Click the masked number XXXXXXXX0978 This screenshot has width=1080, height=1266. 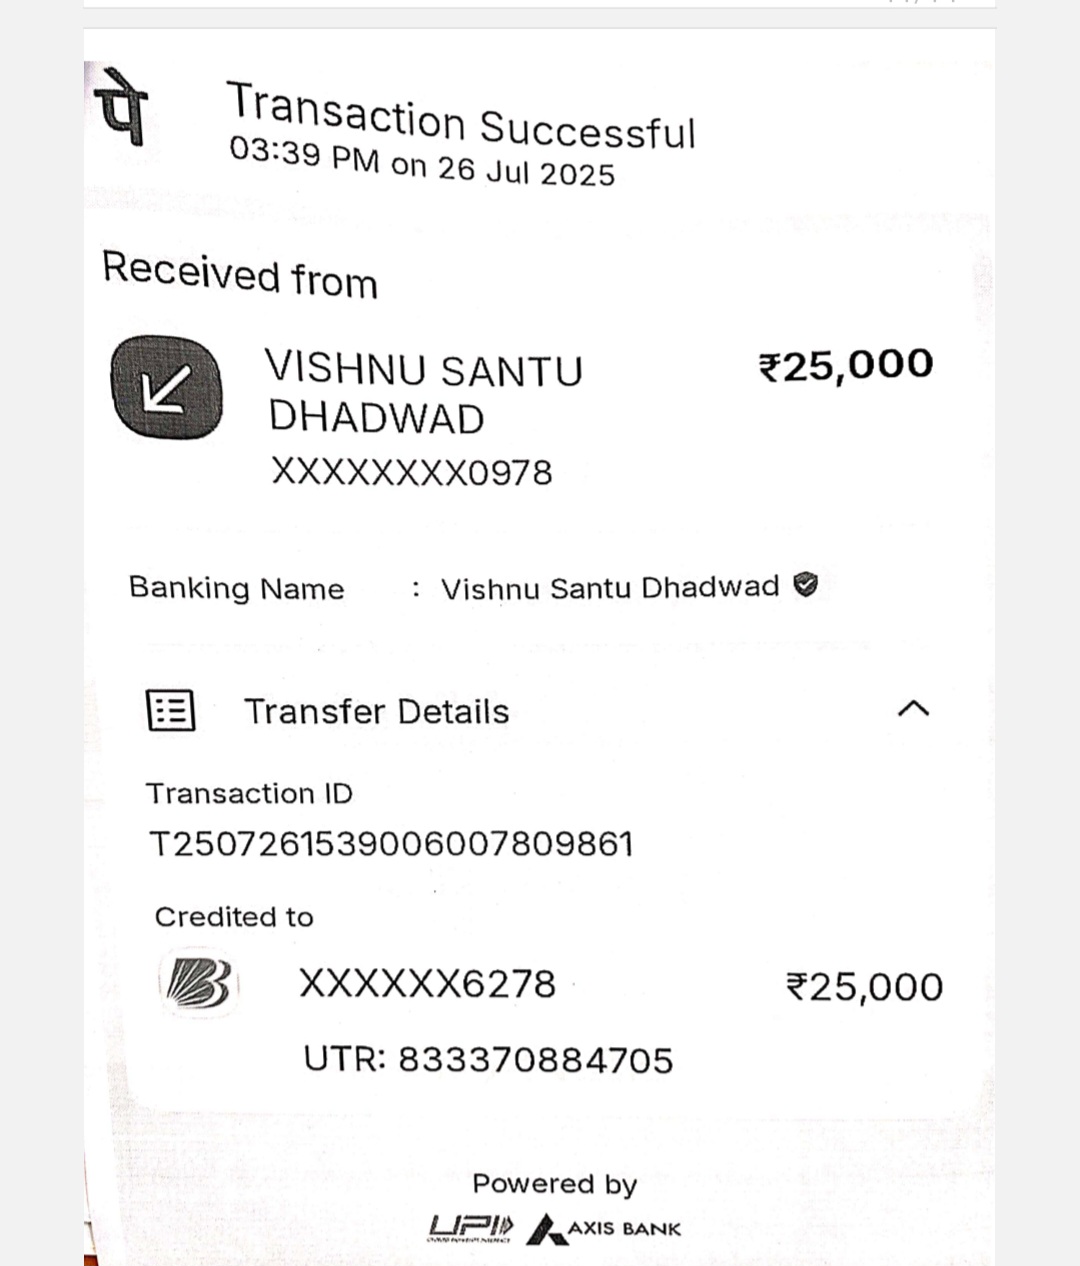click(x=411, y=472)
